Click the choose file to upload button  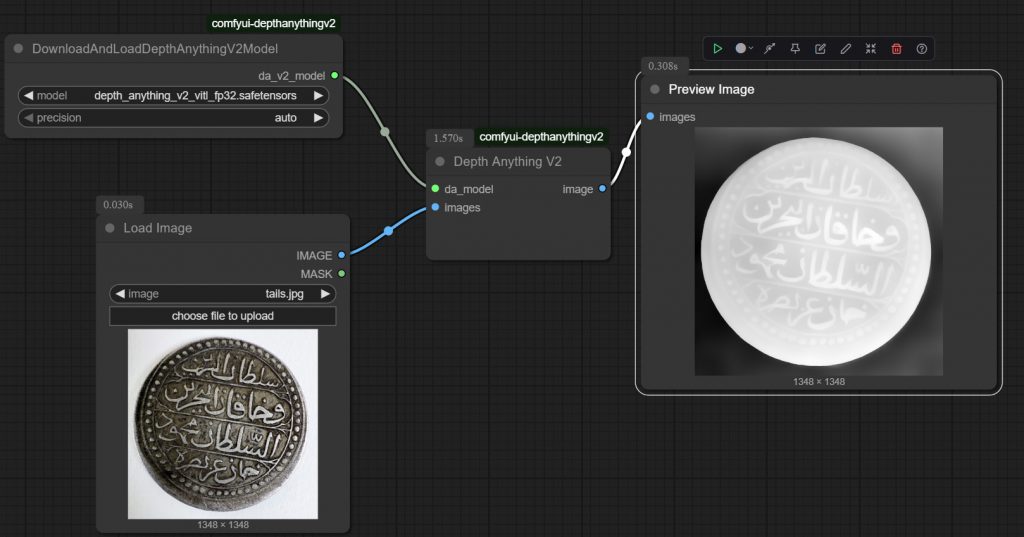[x=223, y=316]
